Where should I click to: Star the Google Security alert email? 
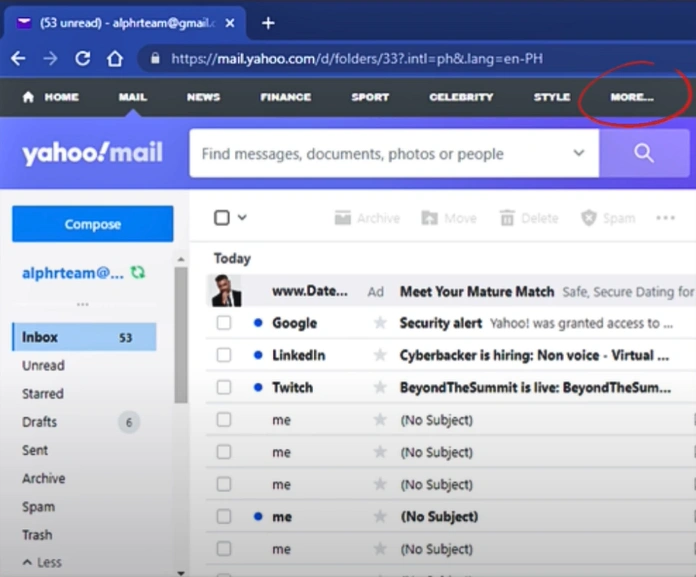pyautogui.click(x=380, y=323)
